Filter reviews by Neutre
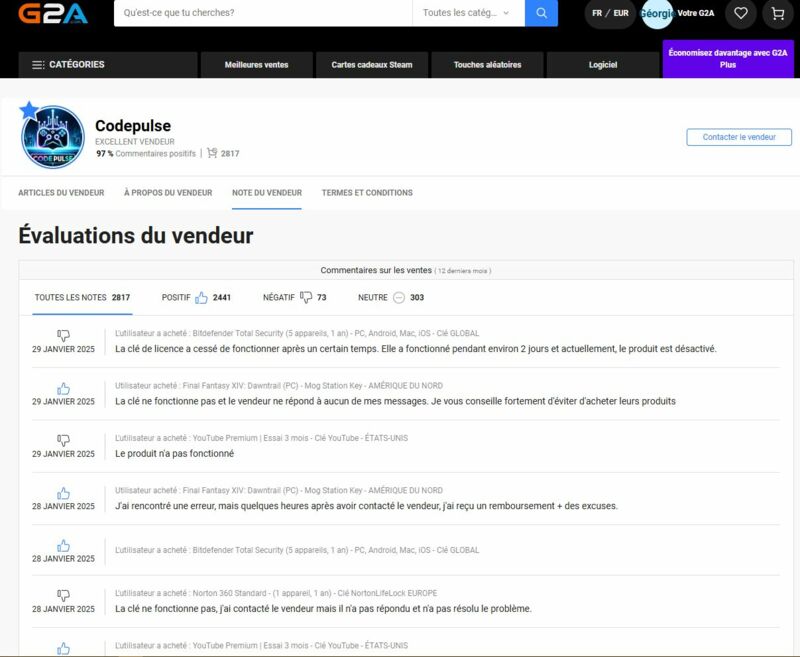800x657 pixels. (391, 297)
